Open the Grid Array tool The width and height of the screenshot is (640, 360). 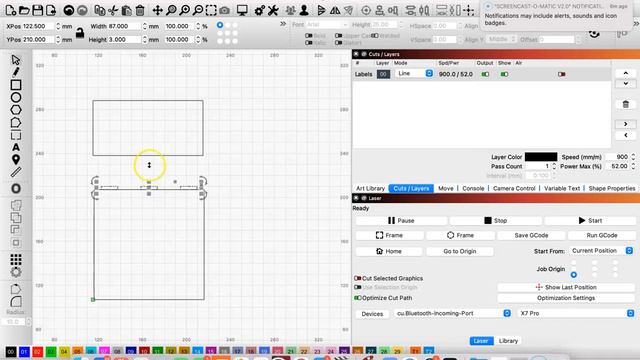click(x=16, y=259)
